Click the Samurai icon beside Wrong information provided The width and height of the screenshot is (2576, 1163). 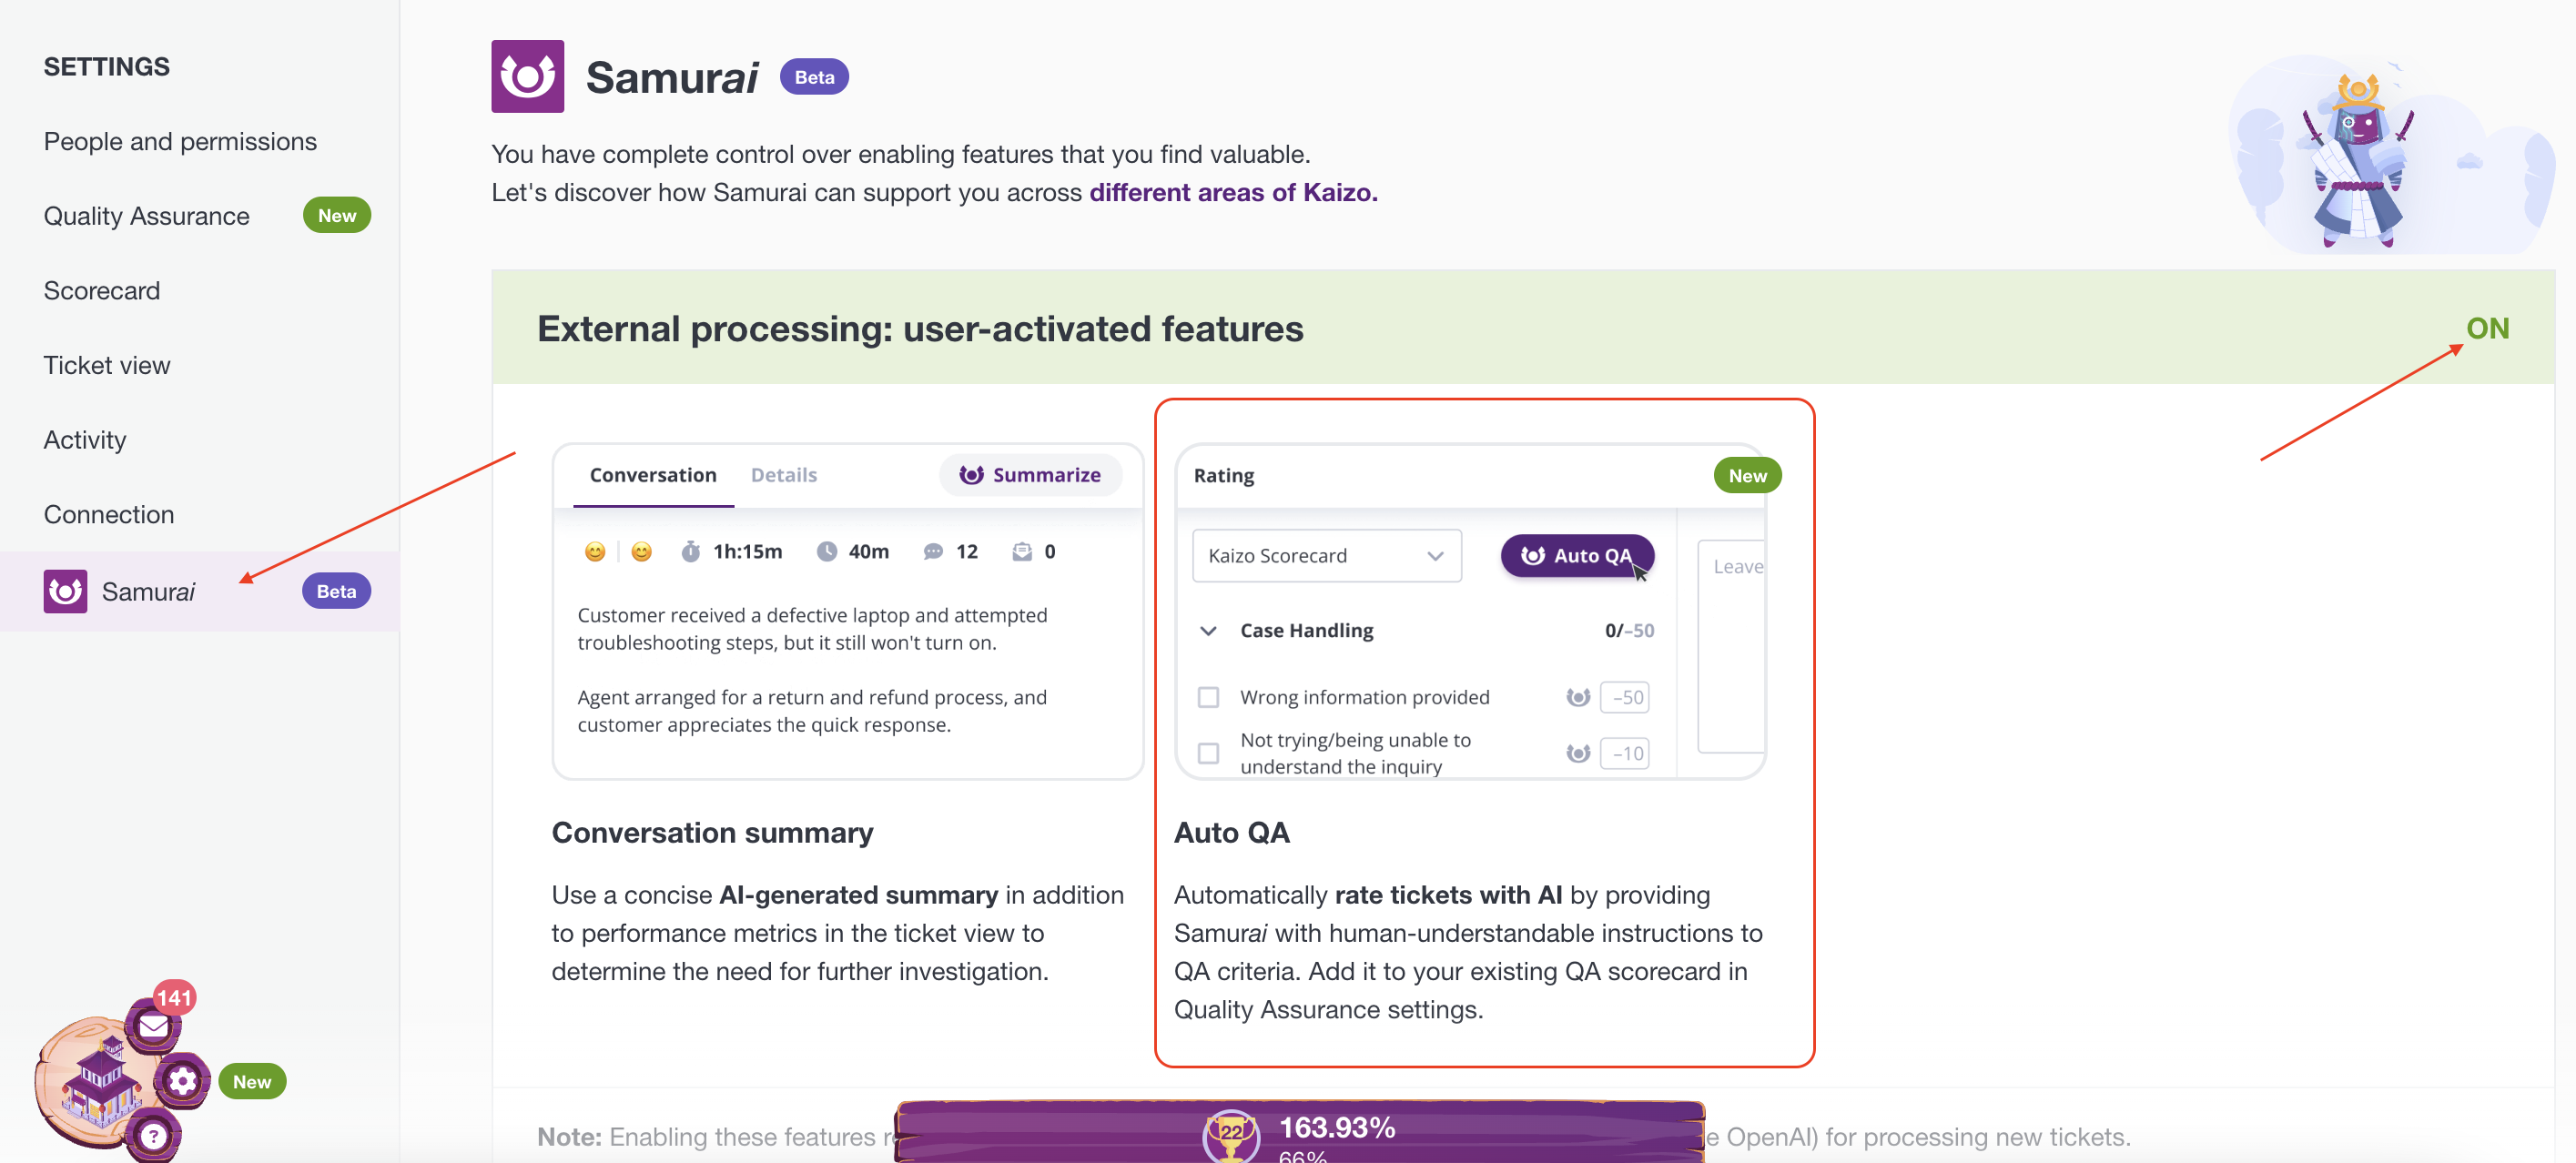pyautogui.click(x=1577, y=697)
